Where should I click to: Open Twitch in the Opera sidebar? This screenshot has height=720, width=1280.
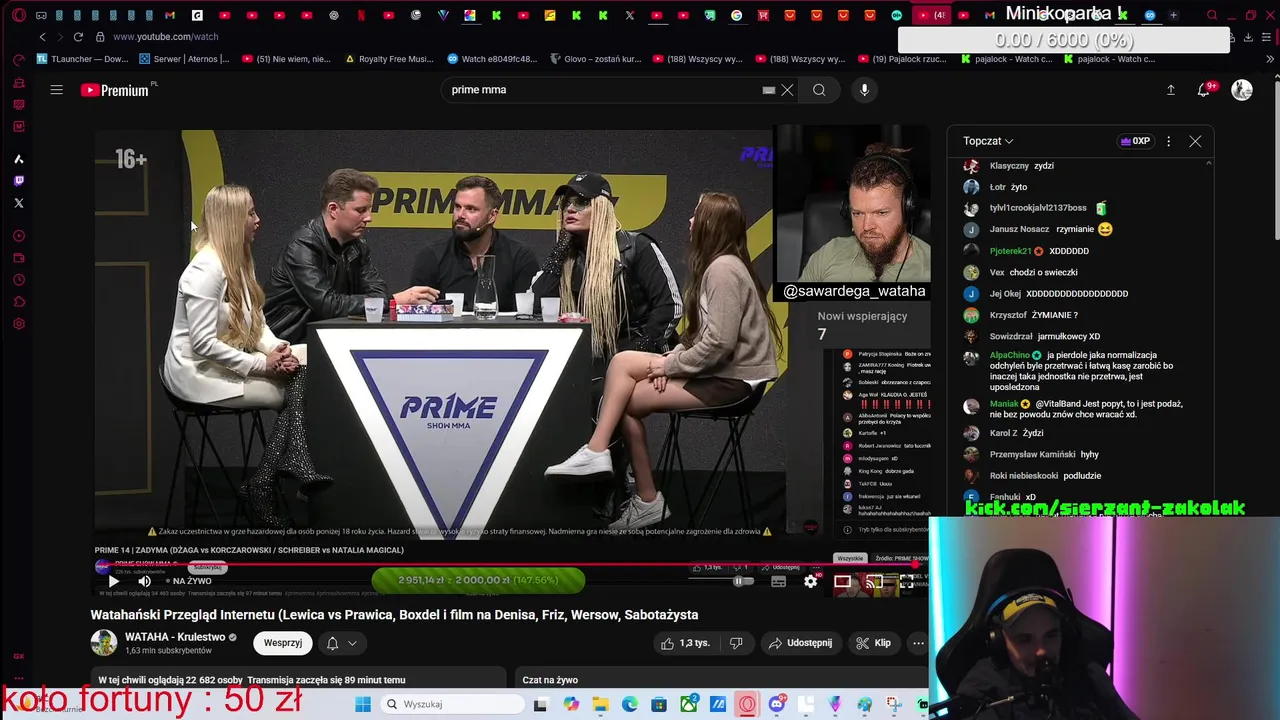coord(18,181)
